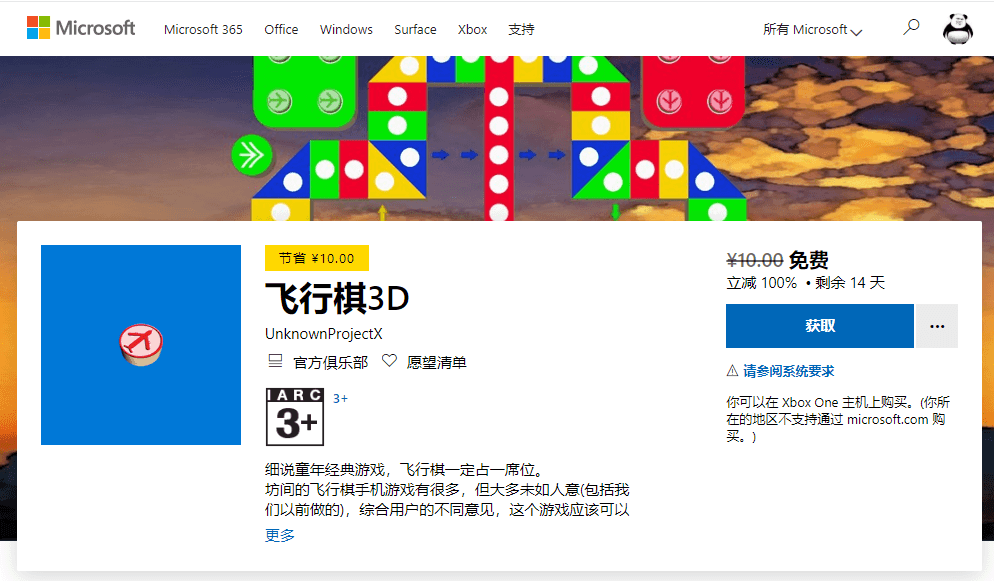The height and width of the screenshot is (581, 994).
Task: Open the Xbox menu item
Action: pos(472,30)
